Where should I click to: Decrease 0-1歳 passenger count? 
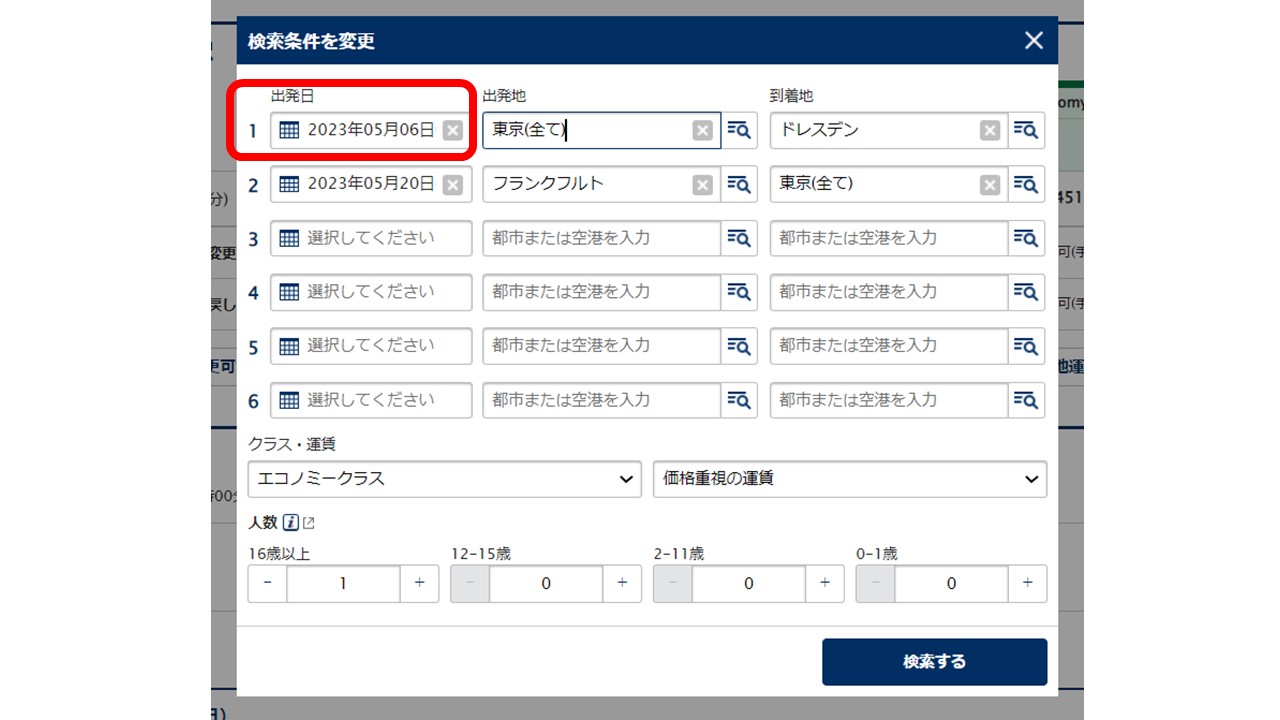pyautogui.click(x=875, y=583)
